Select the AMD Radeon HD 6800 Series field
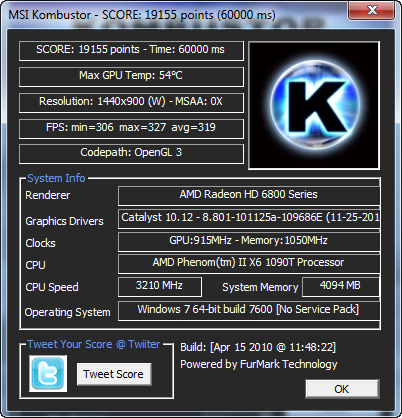The image size is (402, 418). [249, 196]
